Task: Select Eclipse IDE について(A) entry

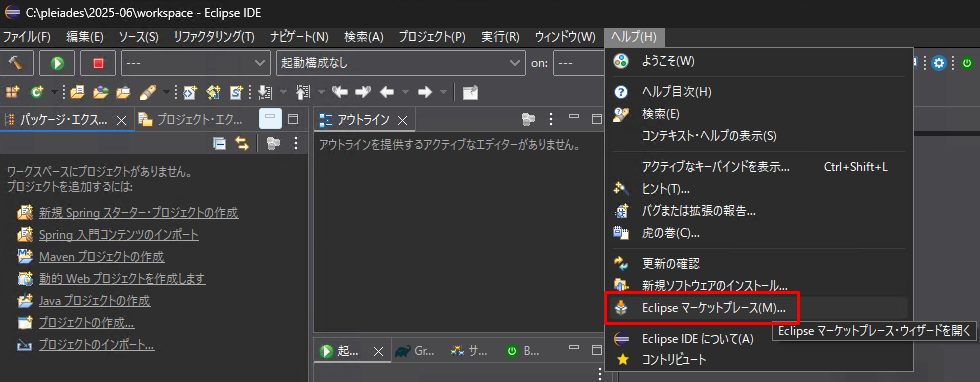Action: click(760, 339)
